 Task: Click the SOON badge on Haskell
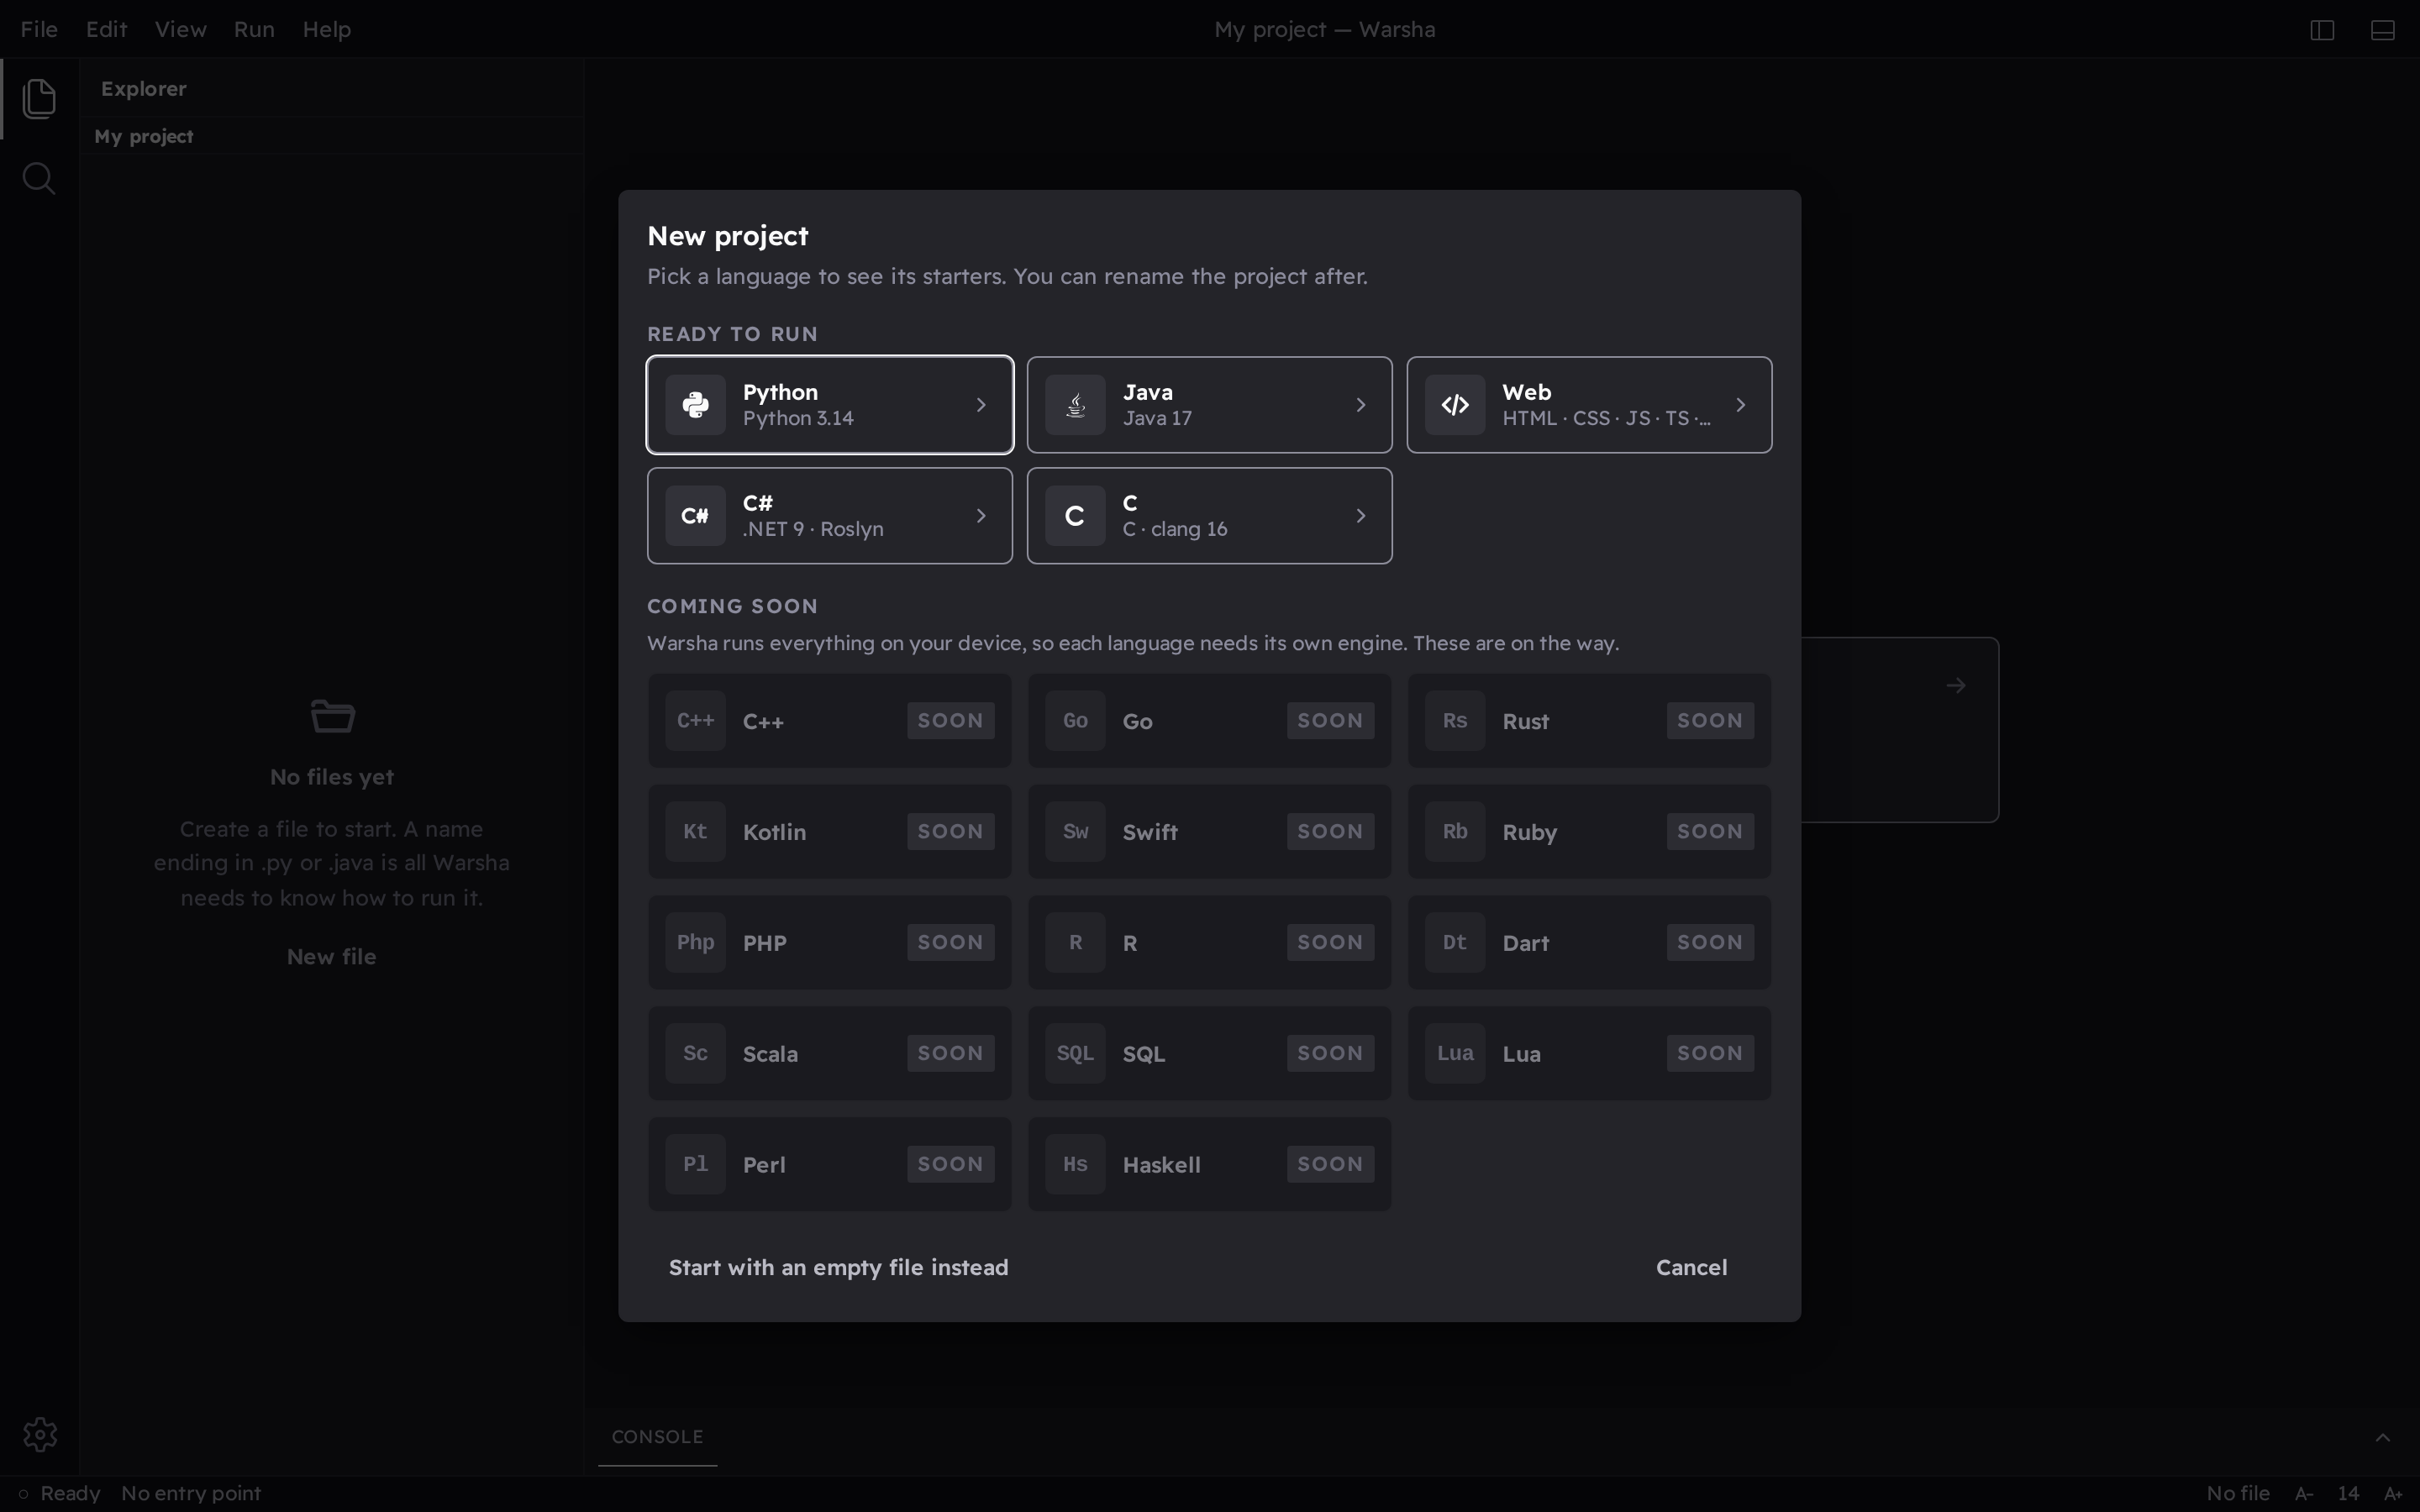click(x=1330, y=1164)
